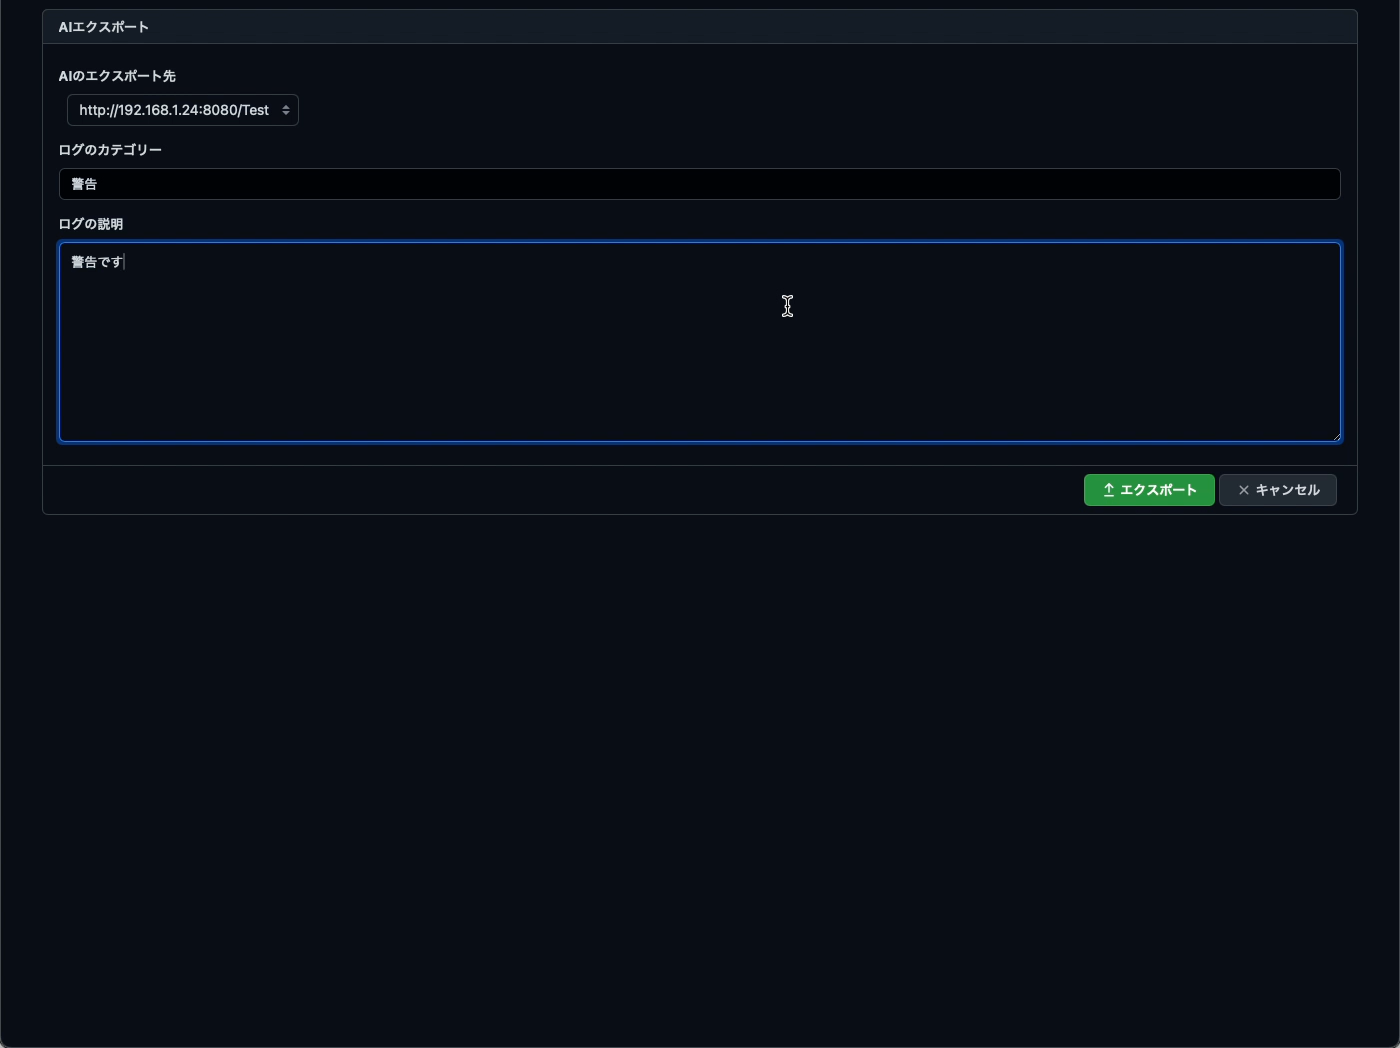Click the empty header bar right of title
Viewport: 1400px width, 1048px height.
pyautogui.click(x=750, y=27)
